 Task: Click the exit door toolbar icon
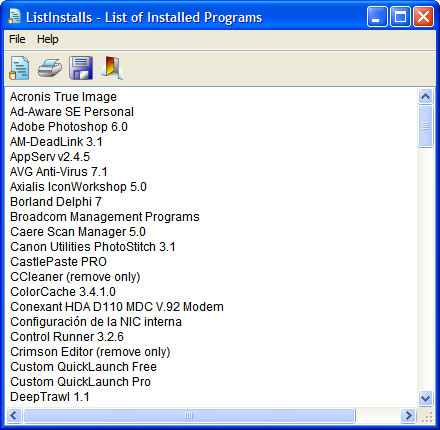(x=112, y=68)
